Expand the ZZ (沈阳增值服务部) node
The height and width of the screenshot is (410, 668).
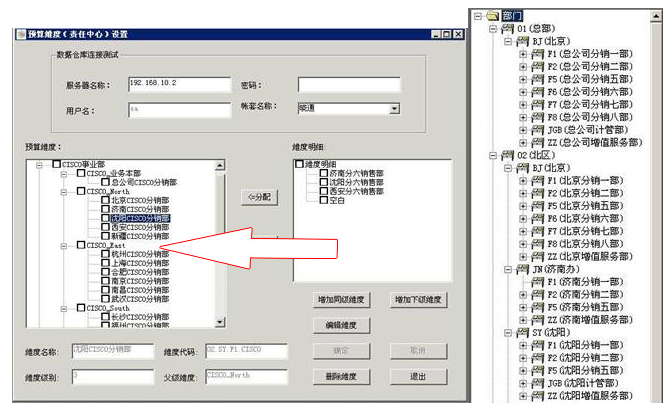click(523, 396)
